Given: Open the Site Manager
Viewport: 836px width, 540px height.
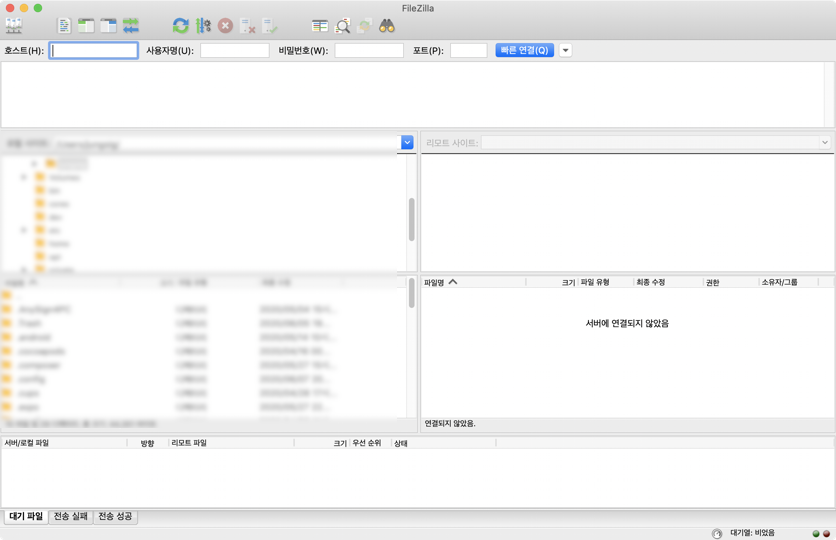Looking at the screenshot, I should 14,26.
